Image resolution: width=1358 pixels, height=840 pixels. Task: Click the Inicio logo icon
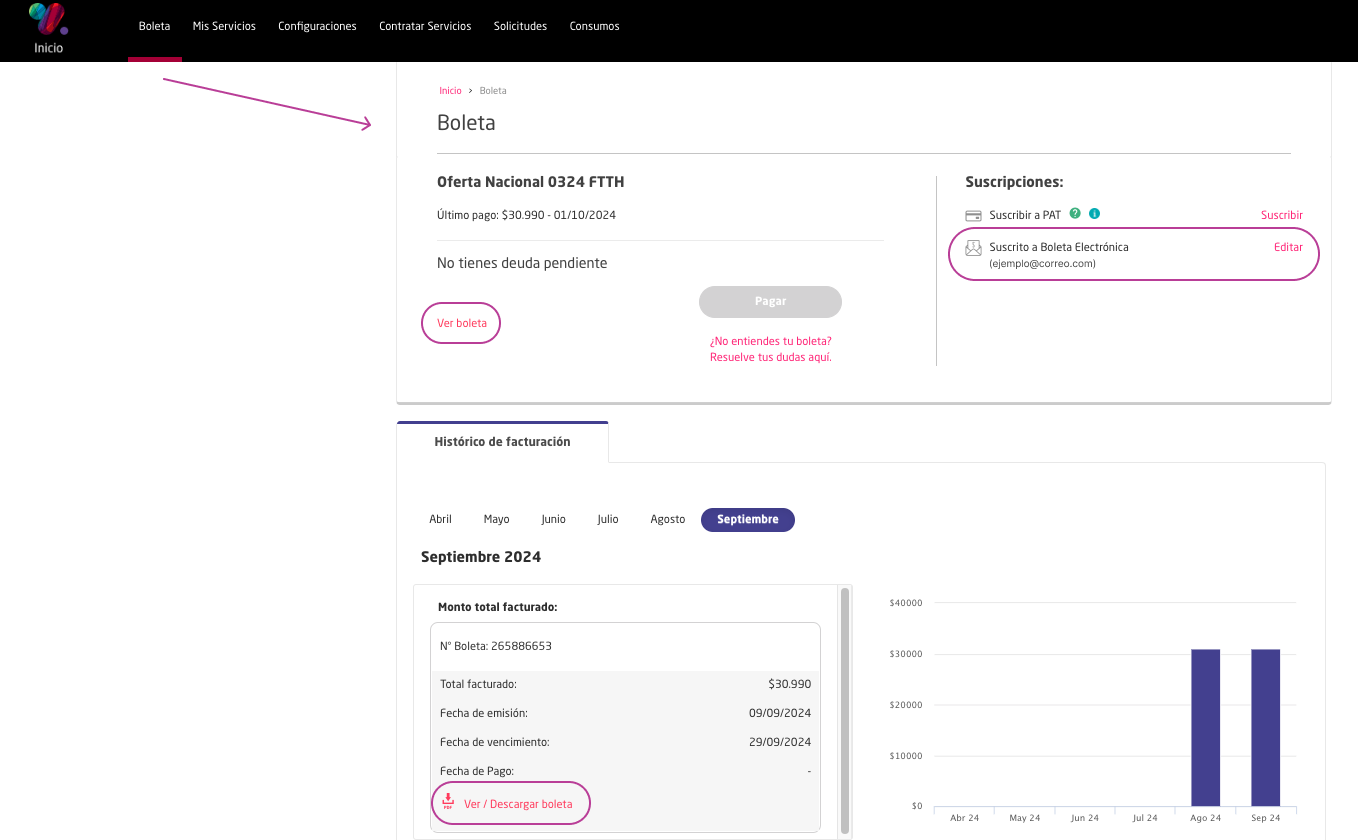pos(47,20)
